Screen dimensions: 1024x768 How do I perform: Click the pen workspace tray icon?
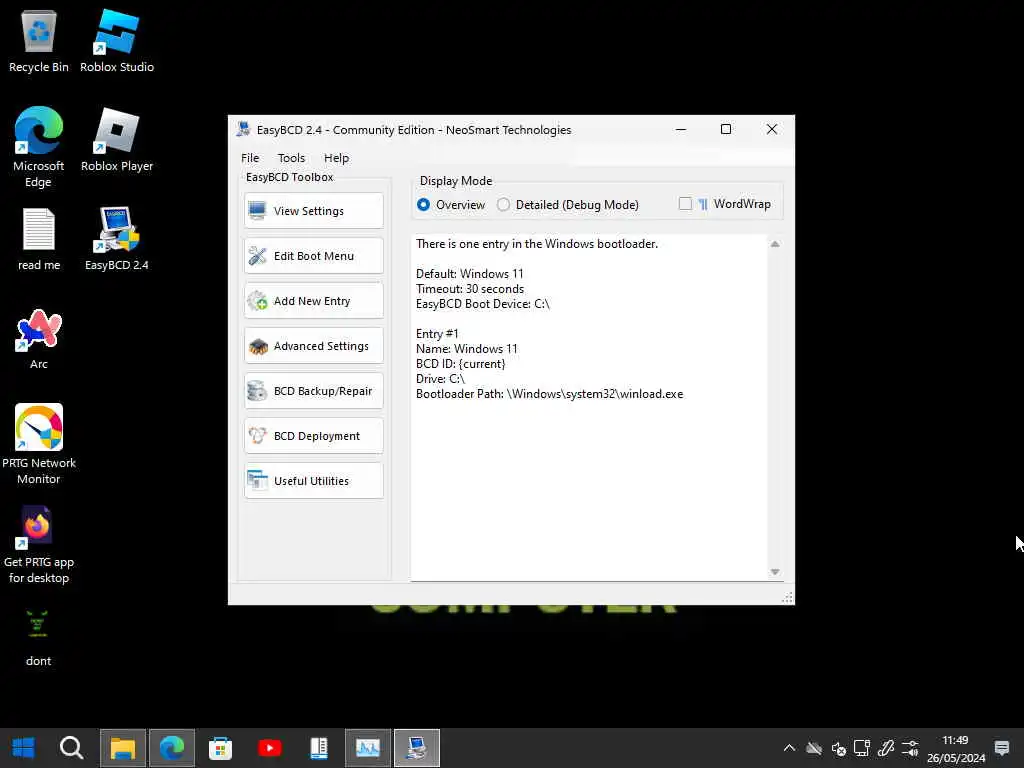886,748
